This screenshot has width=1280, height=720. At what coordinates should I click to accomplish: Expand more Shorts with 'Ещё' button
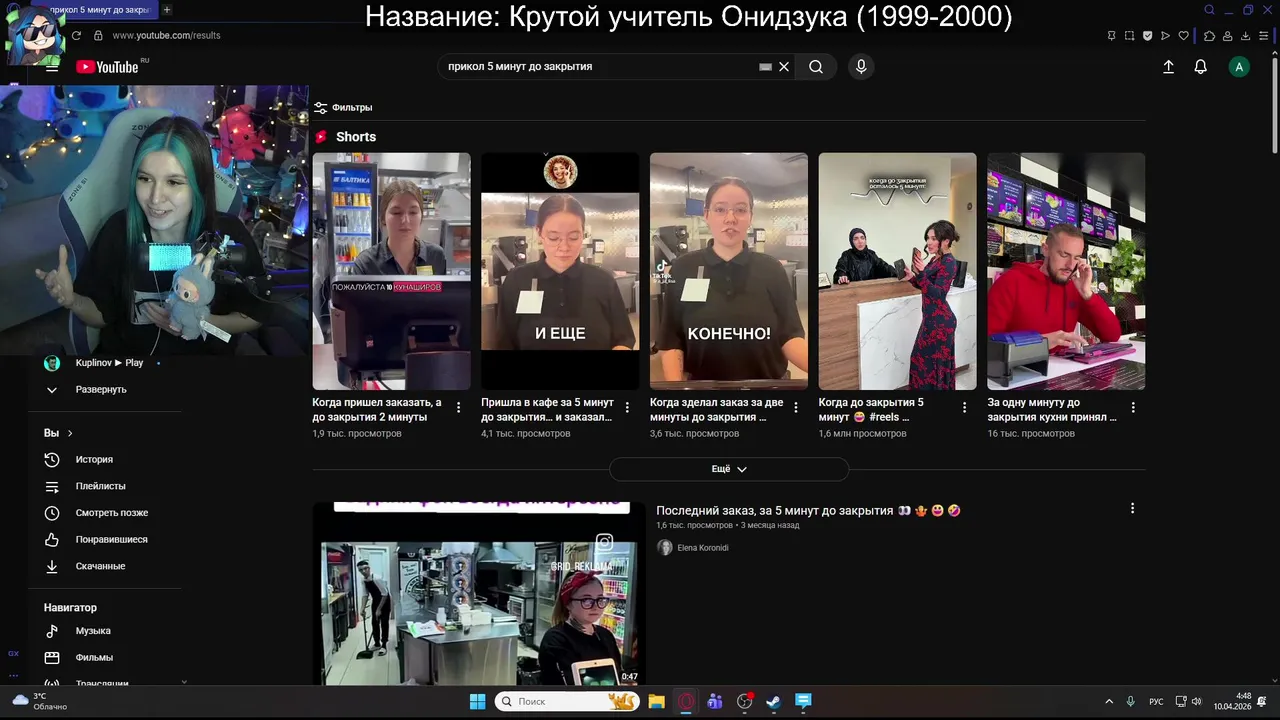tap(729, 469)
